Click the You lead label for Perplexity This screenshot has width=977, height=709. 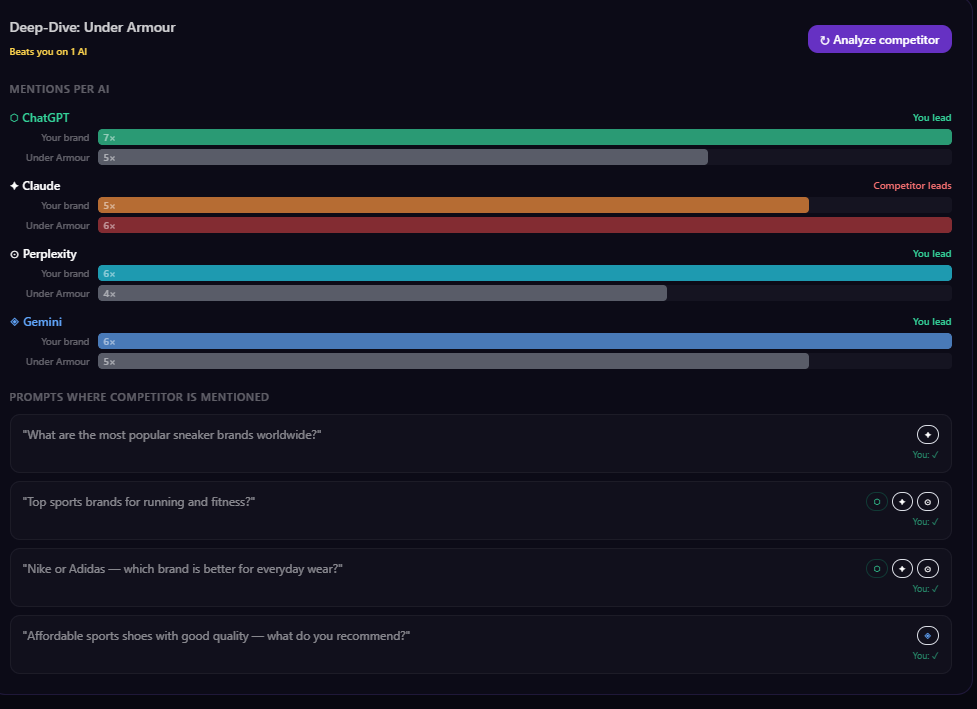point(932,254)
